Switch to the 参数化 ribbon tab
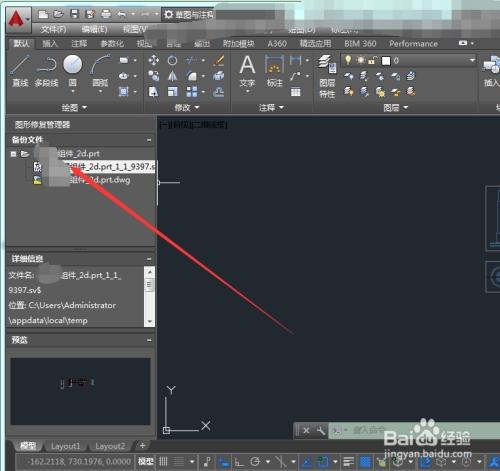Viewport: 500px width, 471px height. point(112,44)
